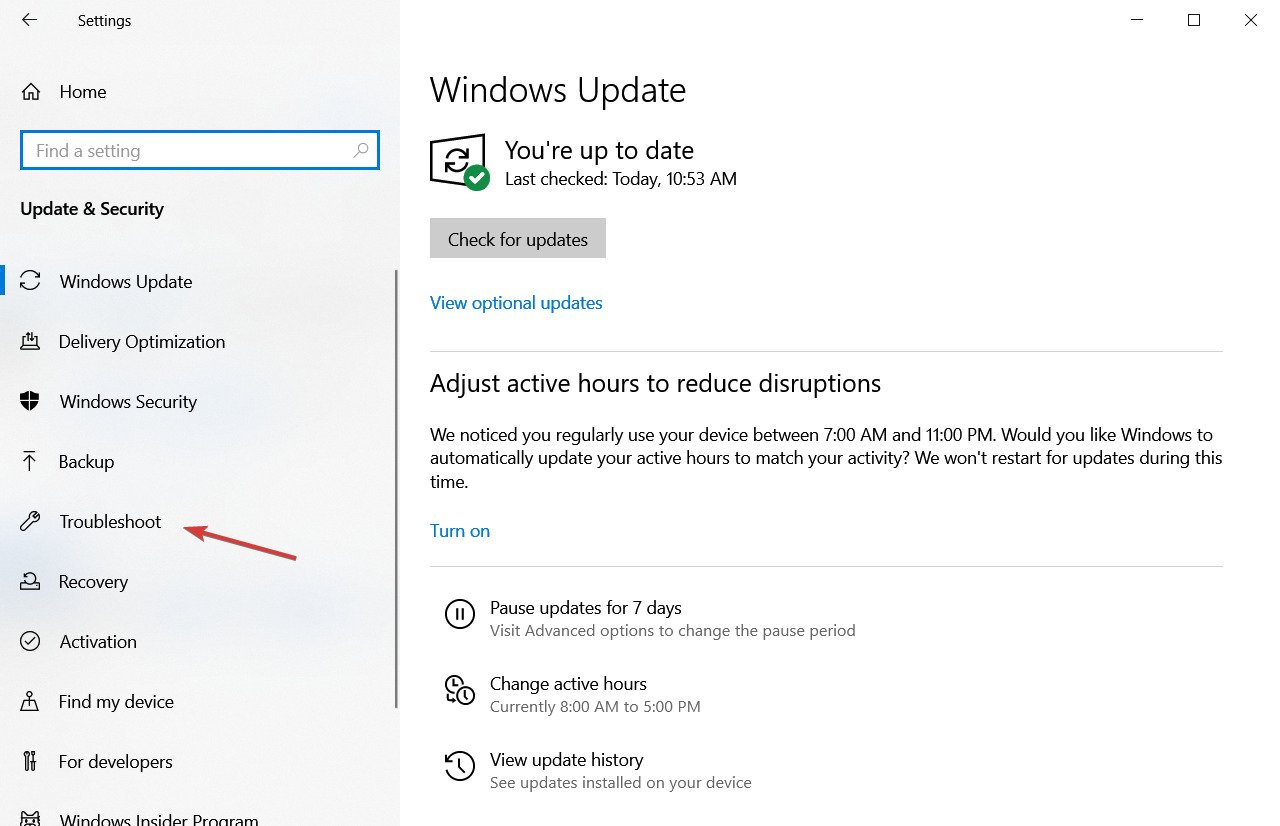Click the sidebar vertical scrollbar
The width and height of the screenshot is (1280, 826).
397,489
